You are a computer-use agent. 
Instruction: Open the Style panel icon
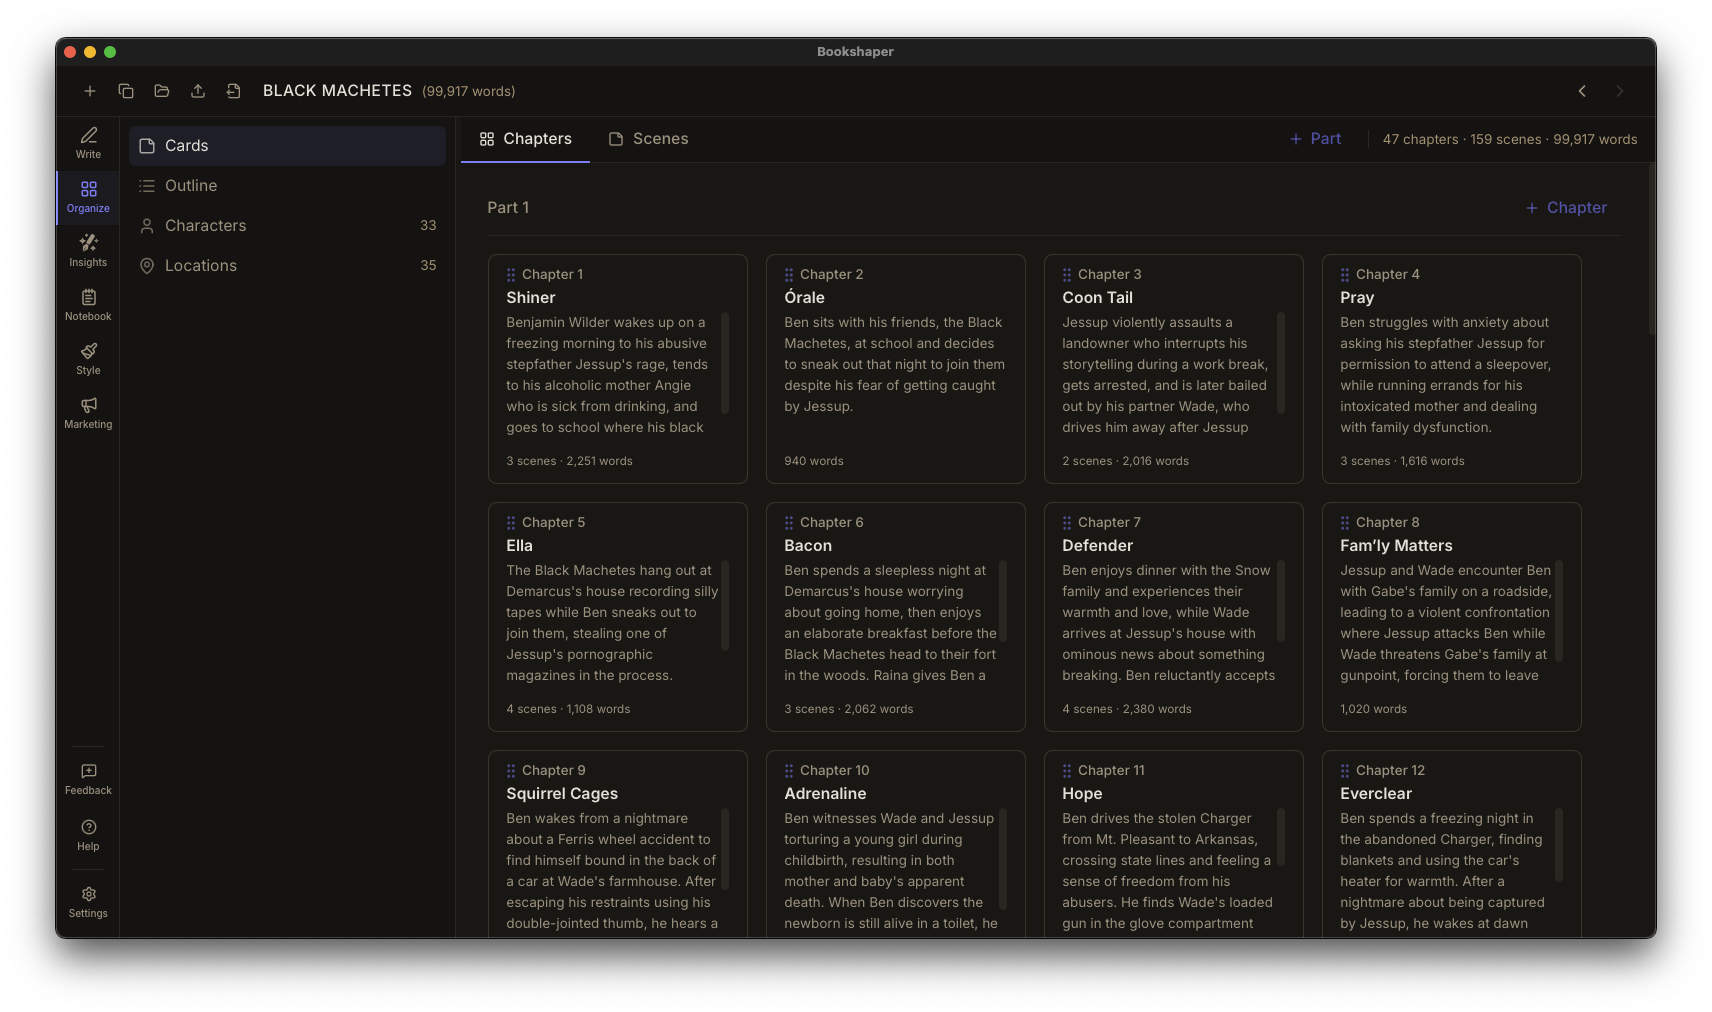[88, 359]
